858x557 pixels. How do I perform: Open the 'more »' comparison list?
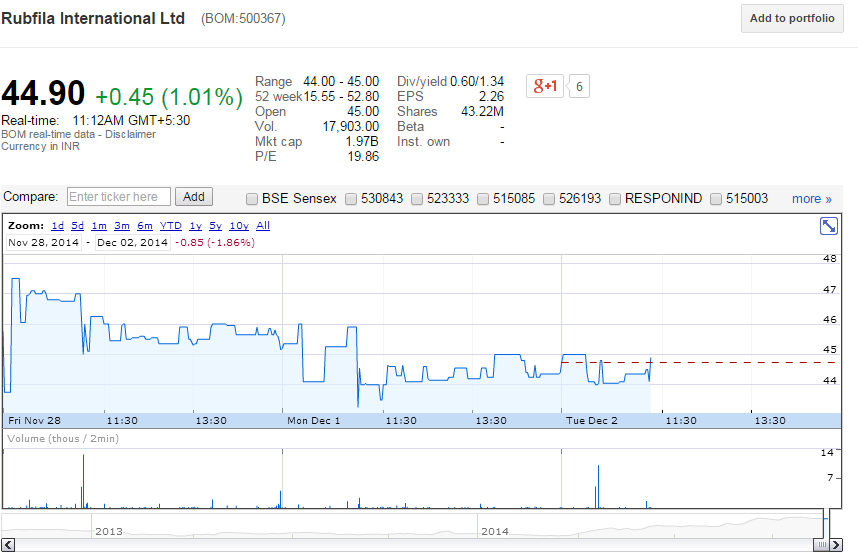point(811,199)
